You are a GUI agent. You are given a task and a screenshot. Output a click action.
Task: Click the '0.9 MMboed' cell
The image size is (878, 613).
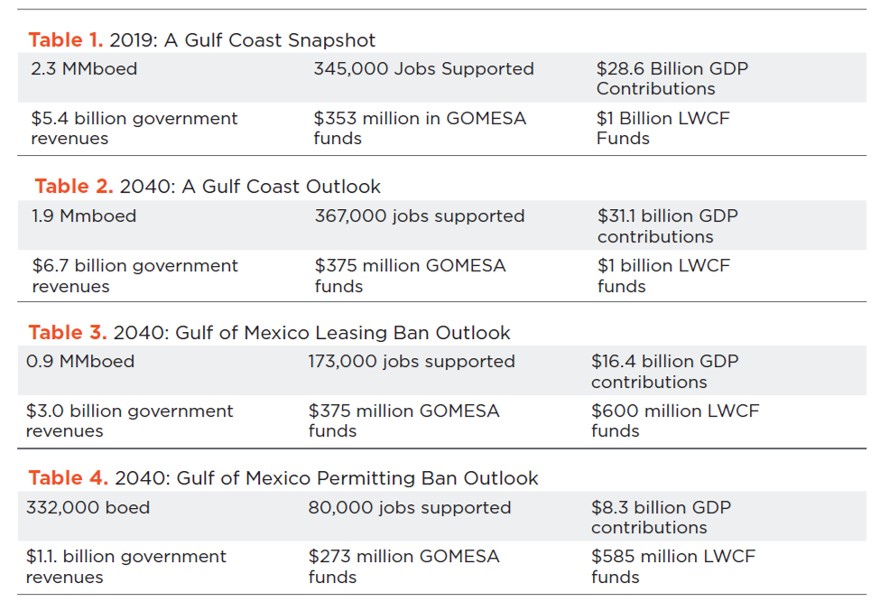coord(80,362)
